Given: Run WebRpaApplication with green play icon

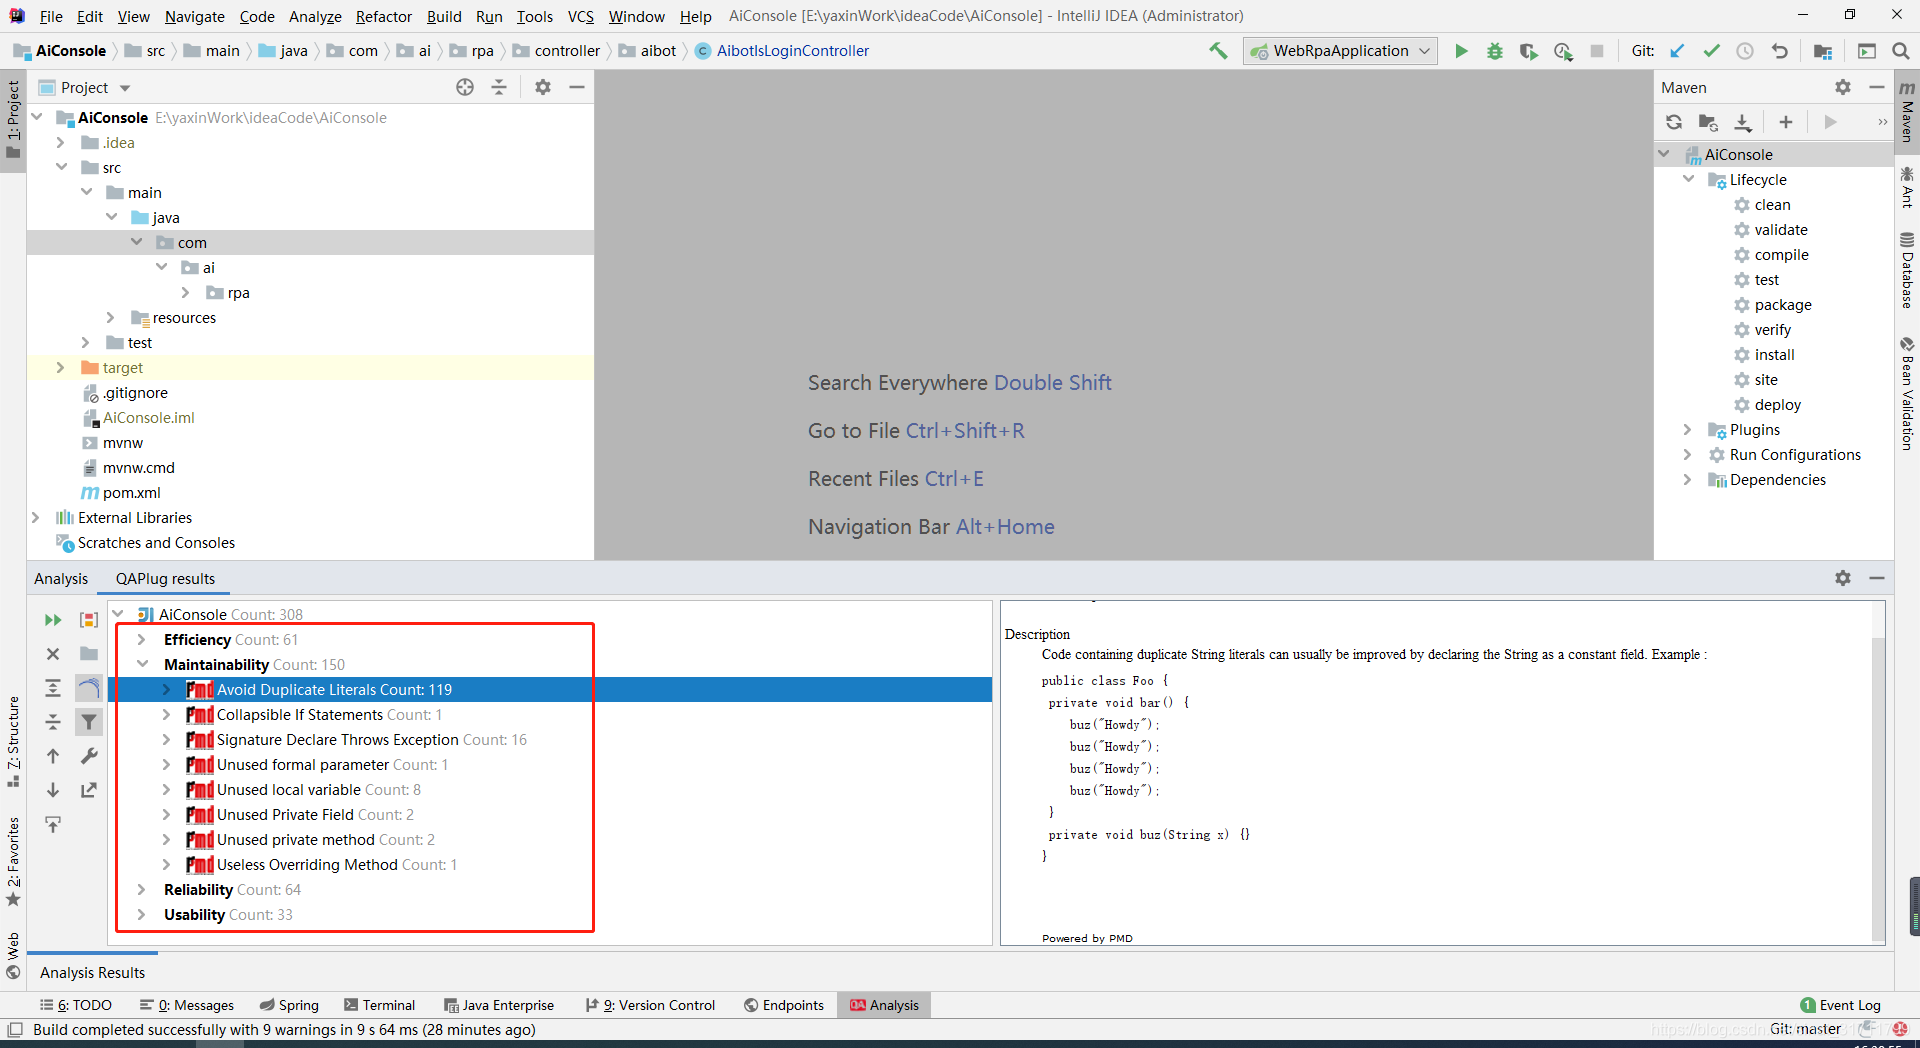Looking at the screenshot, I should [x=1461, y=51].
